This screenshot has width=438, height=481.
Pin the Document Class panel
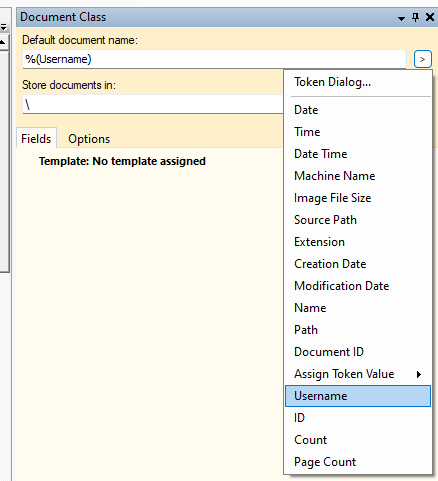tap(415, 17)
